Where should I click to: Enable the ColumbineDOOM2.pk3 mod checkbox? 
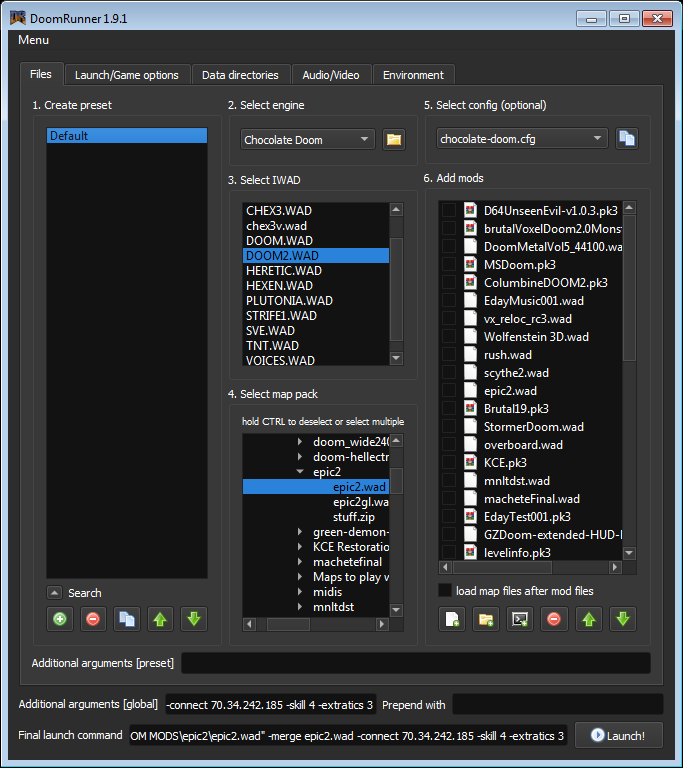pyautogui.click(x=449, y=282)
